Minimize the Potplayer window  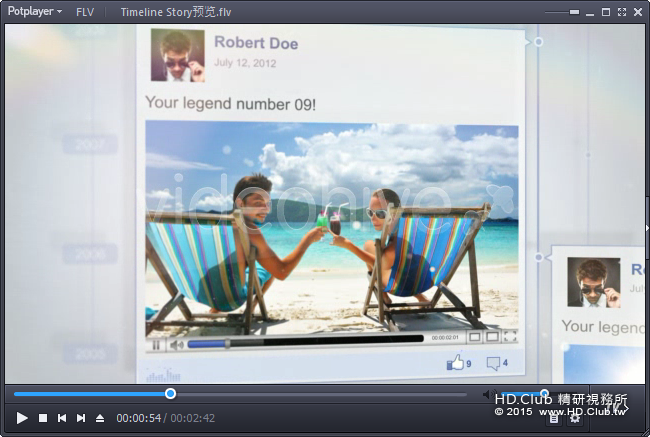(590, 14)
